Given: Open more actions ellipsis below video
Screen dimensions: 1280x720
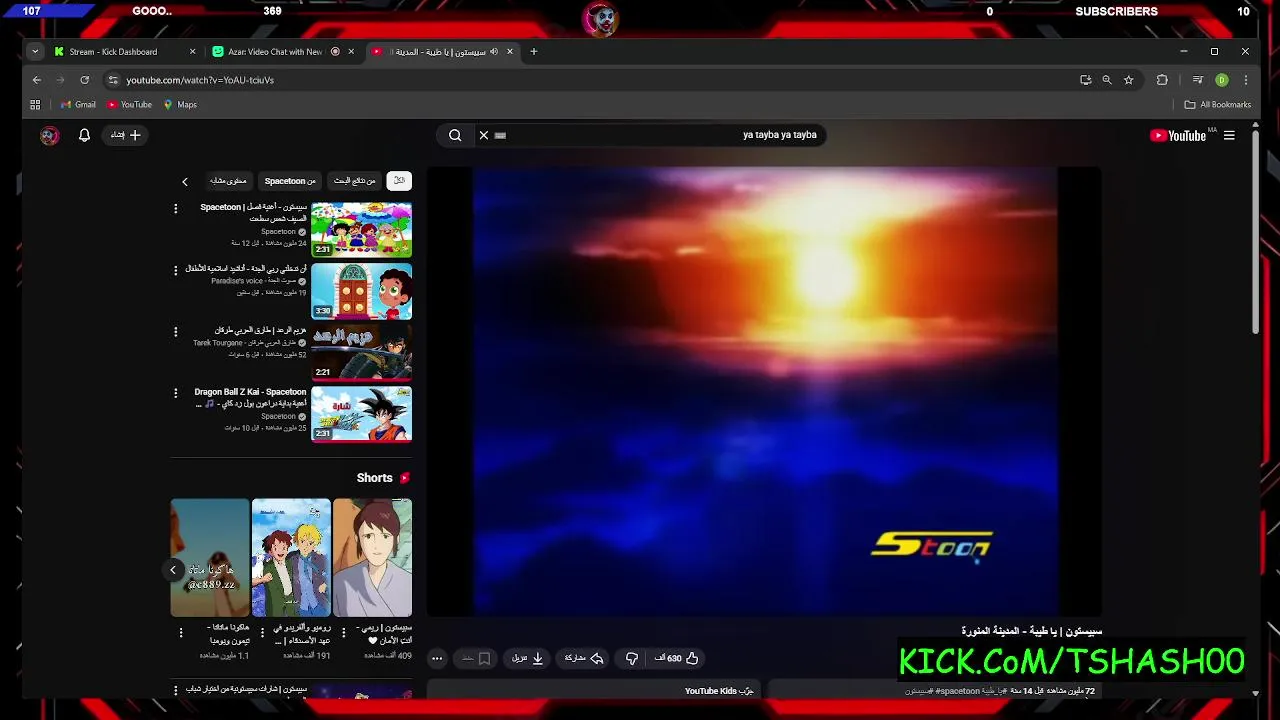Looking at the screenshot, I should 437,658.
